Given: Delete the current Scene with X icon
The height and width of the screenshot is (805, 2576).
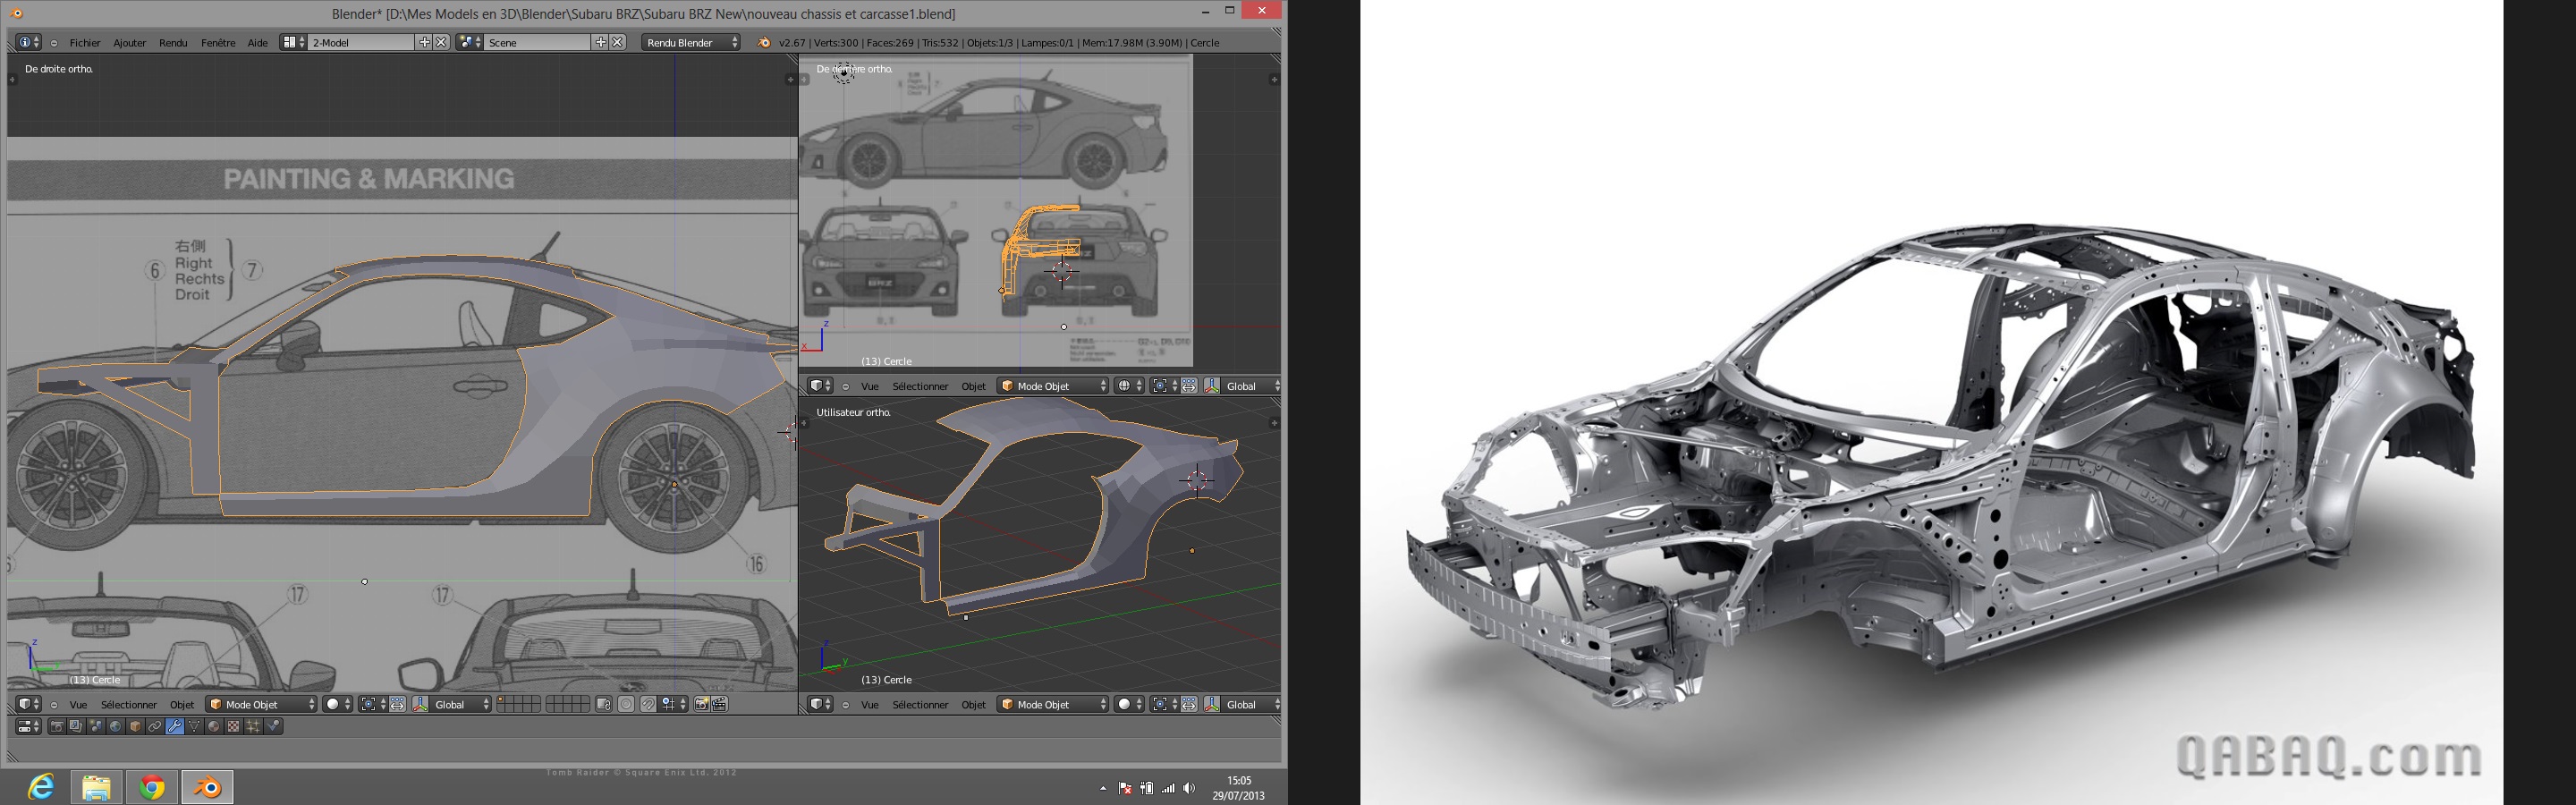Looking at the screenshot, I should click(x=617, y=43).
